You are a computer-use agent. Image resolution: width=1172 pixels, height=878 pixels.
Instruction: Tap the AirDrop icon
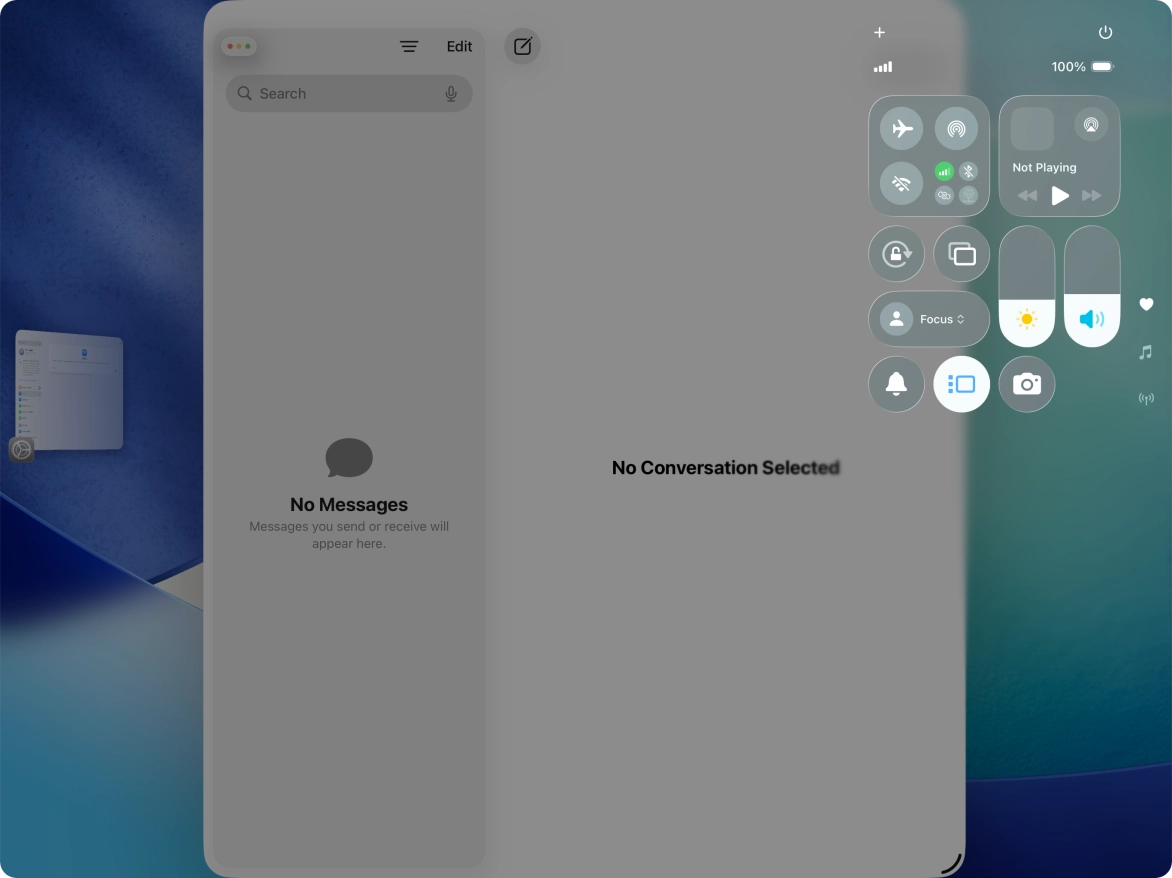956,128
